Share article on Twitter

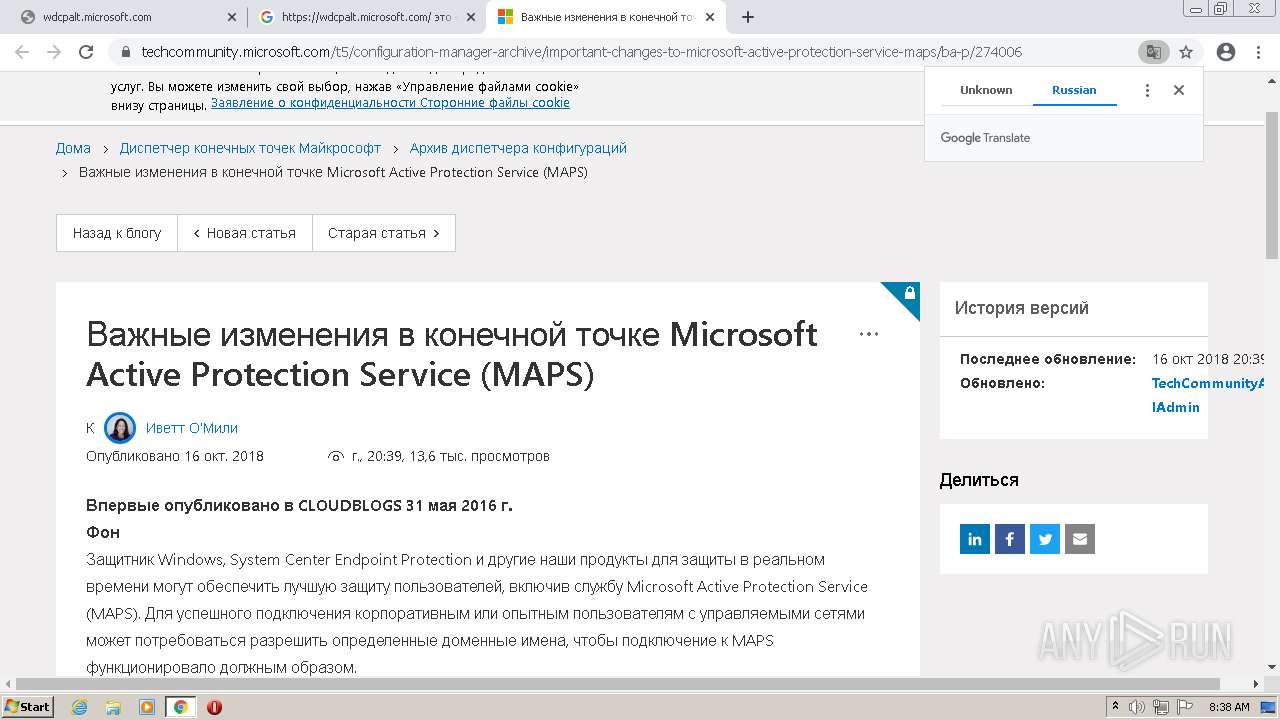click(x=1045, y=539)
